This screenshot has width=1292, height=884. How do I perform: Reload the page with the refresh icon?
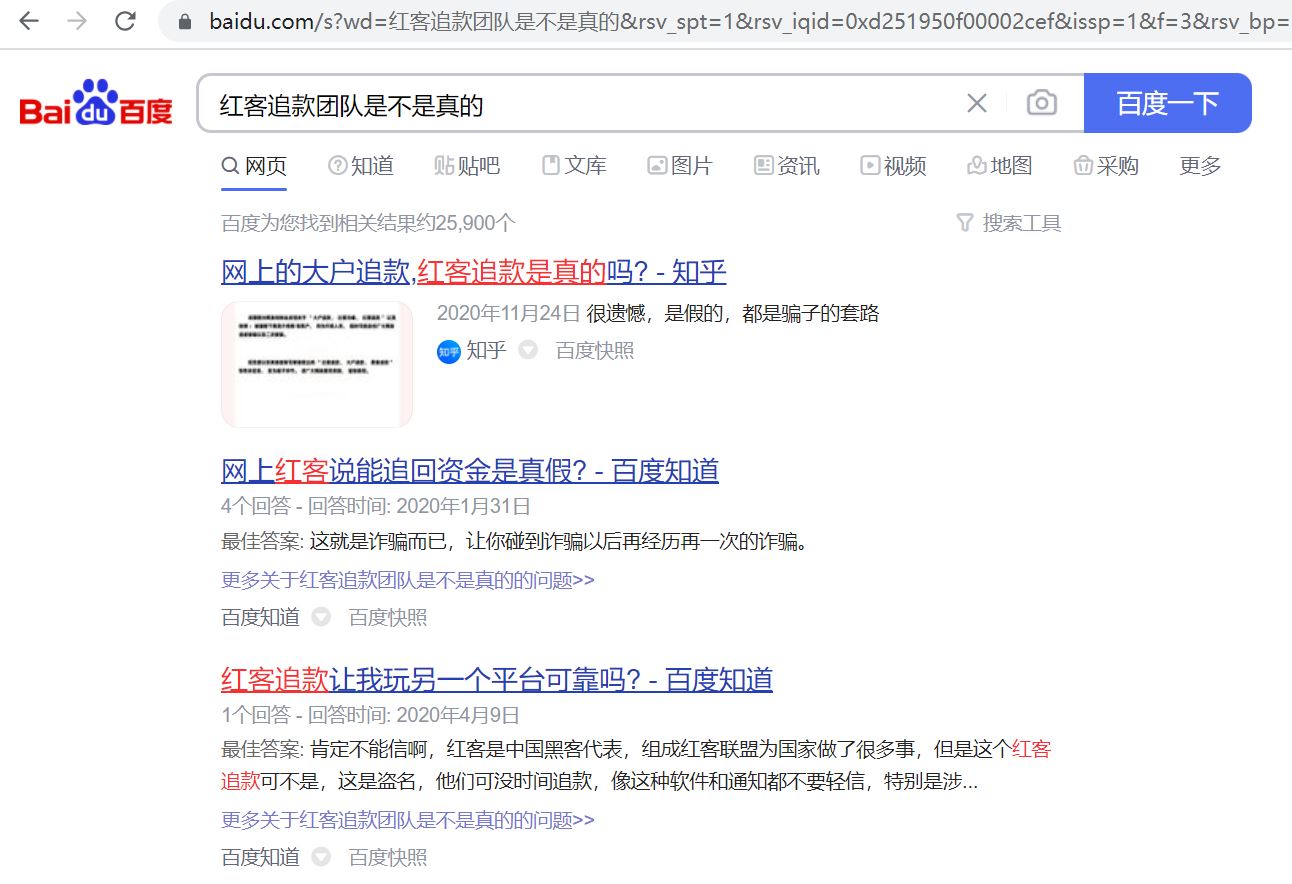tap(125, 20)
